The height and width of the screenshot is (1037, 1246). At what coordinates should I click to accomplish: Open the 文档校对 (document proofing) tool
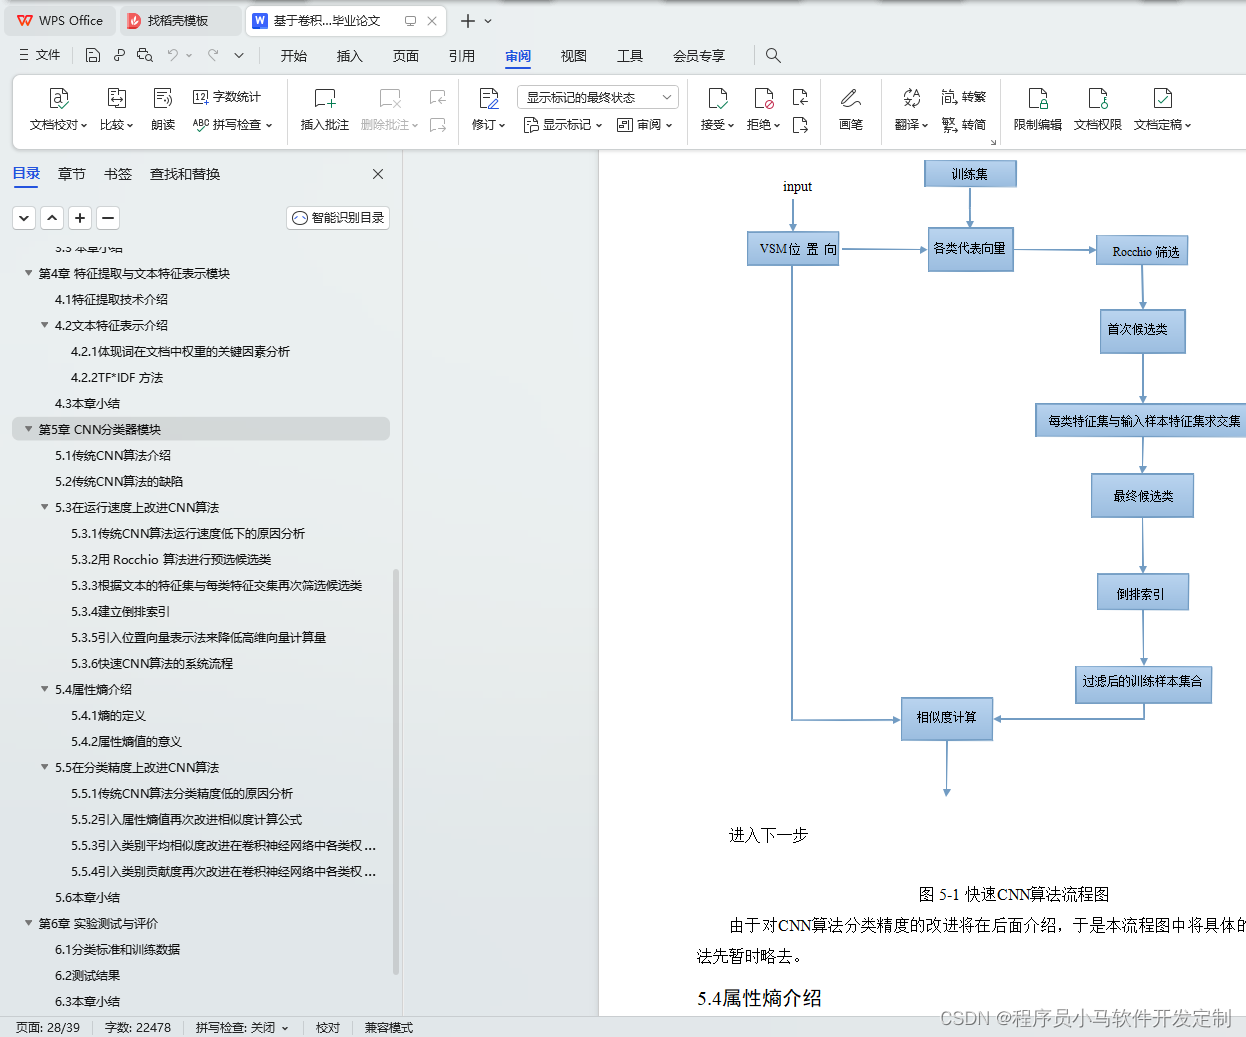pos(58,109)
